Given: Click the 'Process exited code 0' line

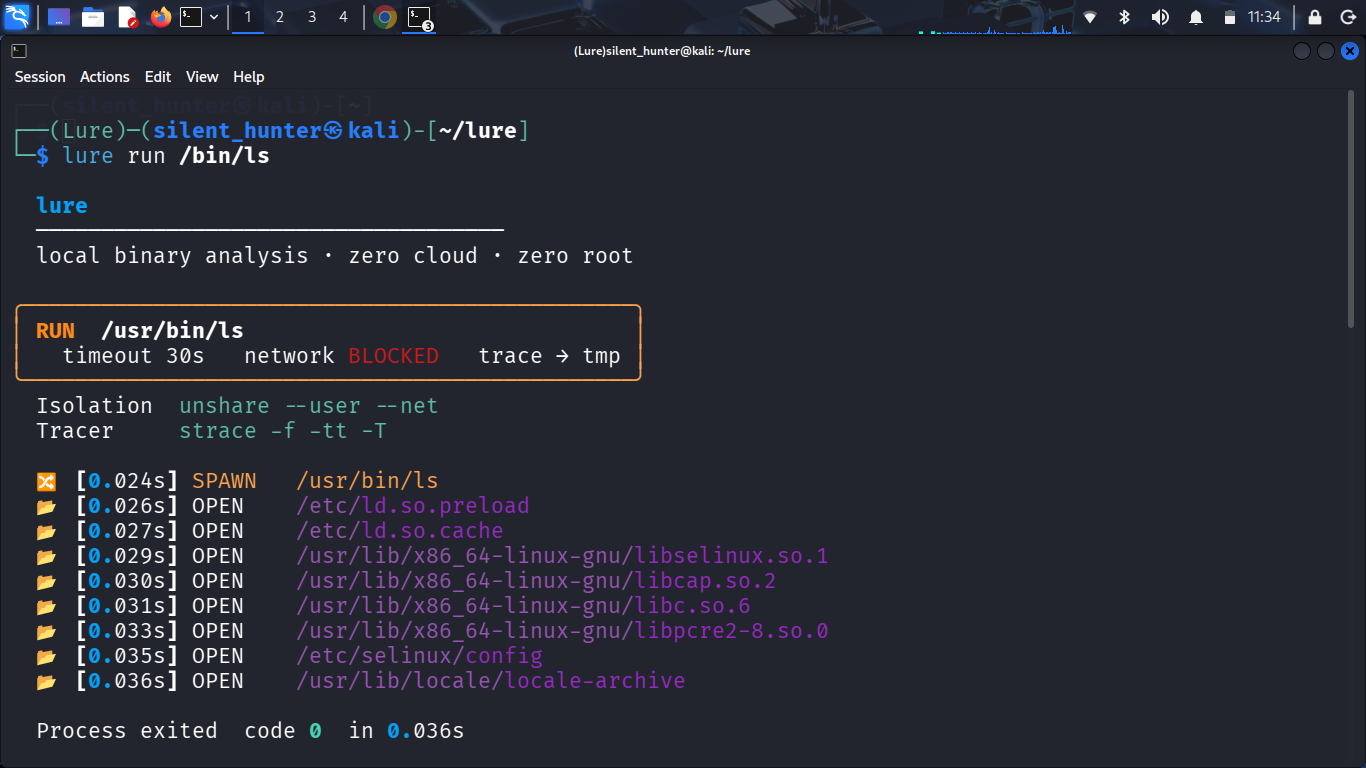Looking at the screenshot, I should pyautogui.click(x=179, y=731).
